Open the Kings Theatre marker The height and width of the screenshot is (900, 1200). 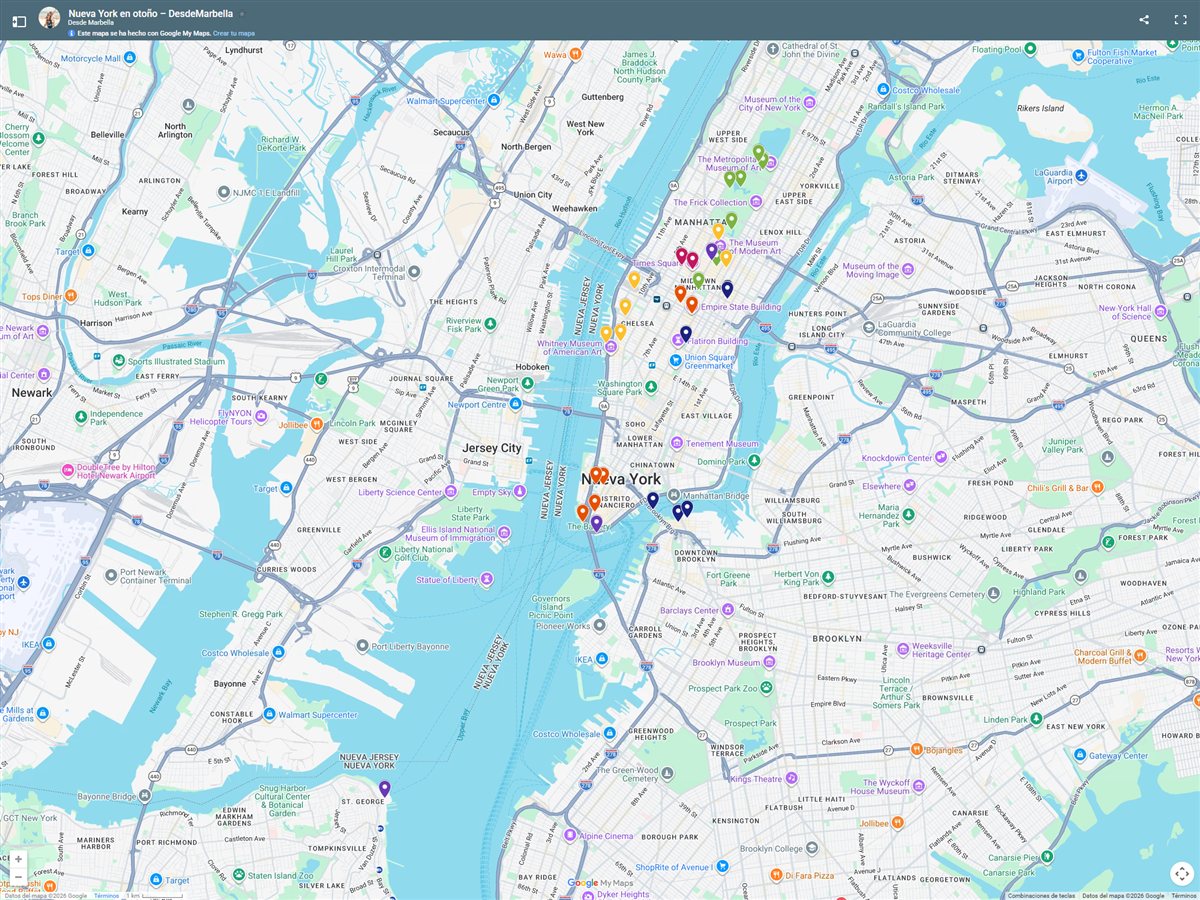(791, 778)
